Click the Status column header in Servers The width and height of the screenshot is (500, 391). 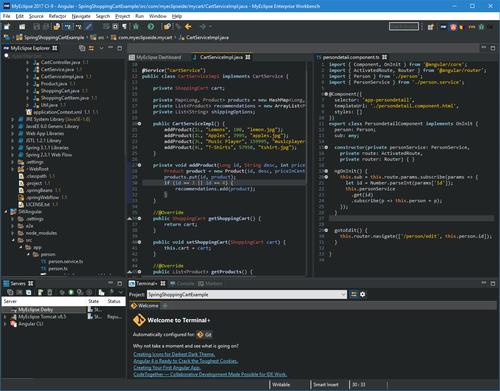tap(114, 301)
